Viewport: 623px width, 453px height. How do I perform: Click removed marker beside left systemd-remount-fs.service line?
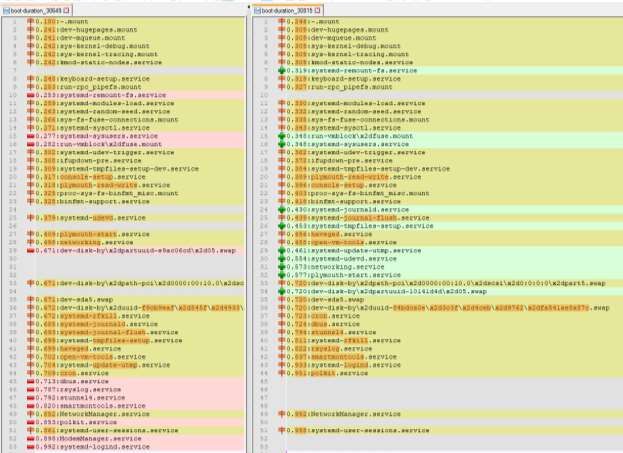[31, 95]
